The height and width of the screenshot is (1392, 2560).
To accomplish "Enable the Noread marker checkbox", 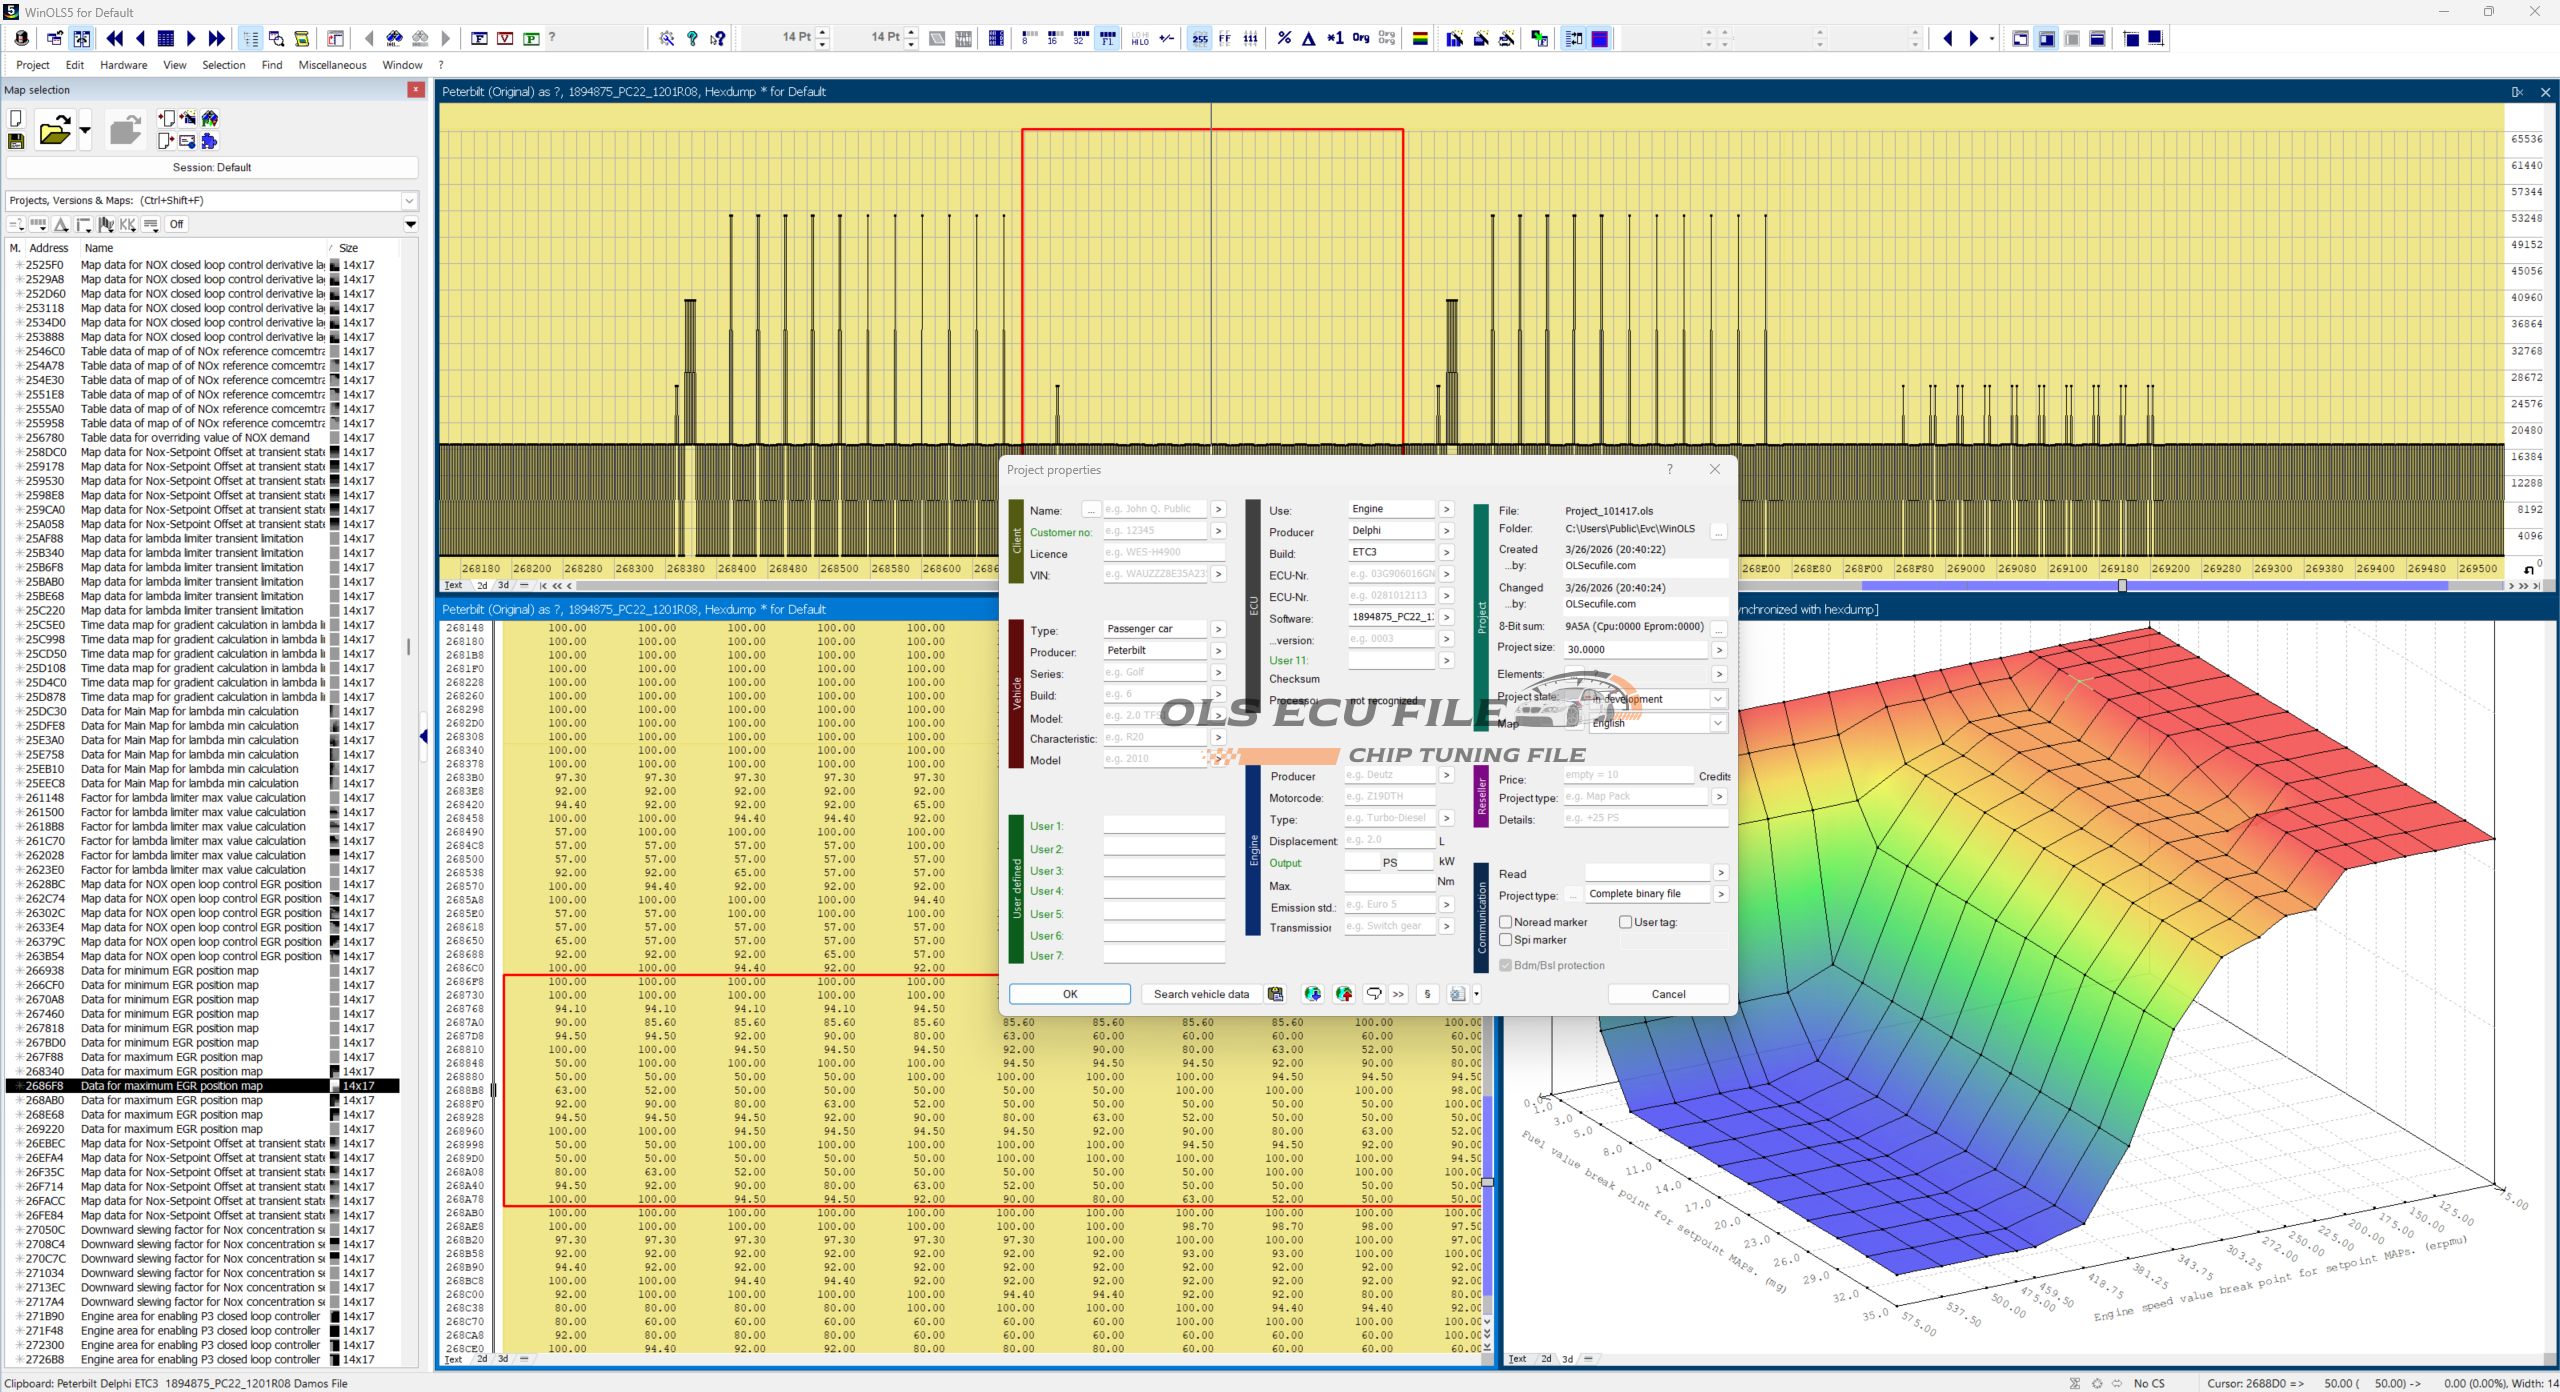I will (1505, 922).
